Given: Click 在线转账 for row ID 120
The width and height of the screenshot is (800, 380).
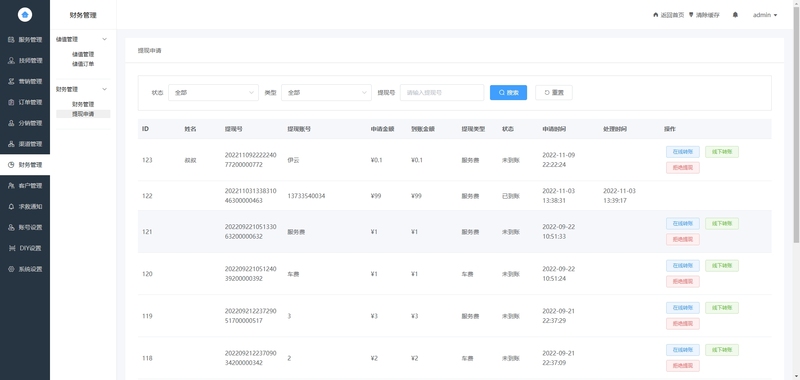Looking at the screenshot, I should pos(683,266).
